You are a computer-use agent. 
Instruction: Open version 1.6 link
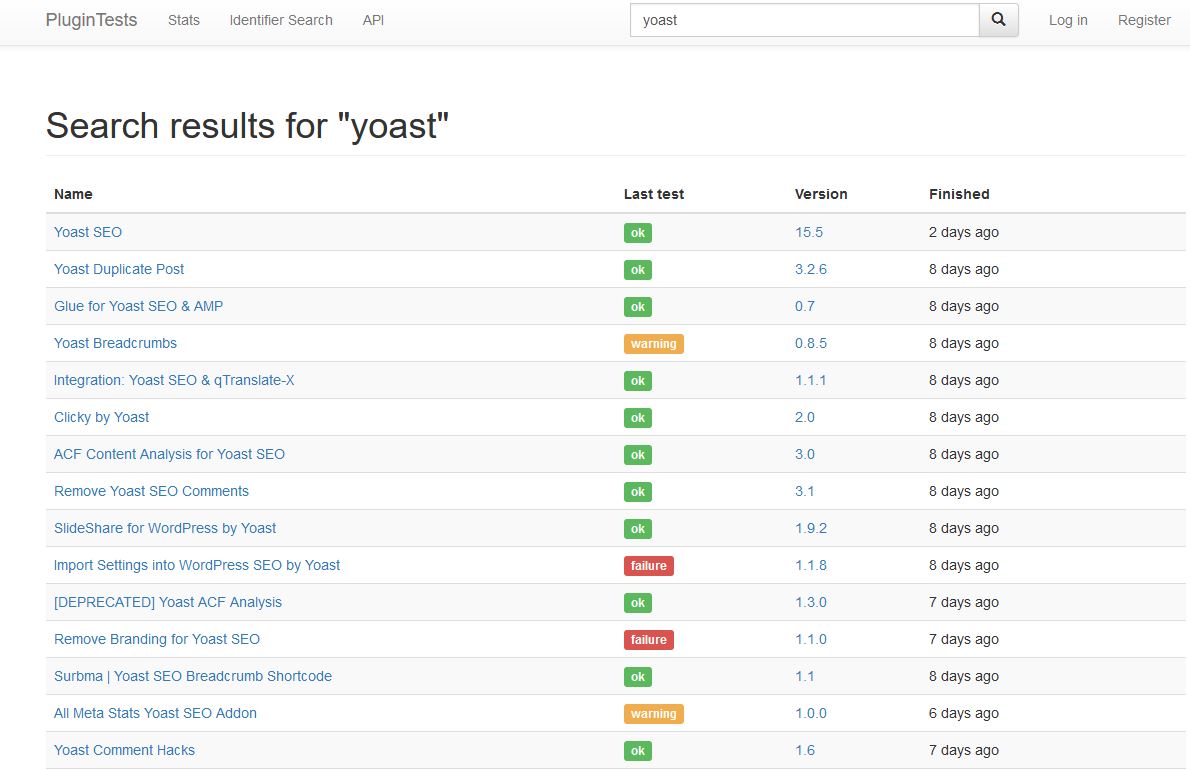pyautogui.click(x=804, y=750)
